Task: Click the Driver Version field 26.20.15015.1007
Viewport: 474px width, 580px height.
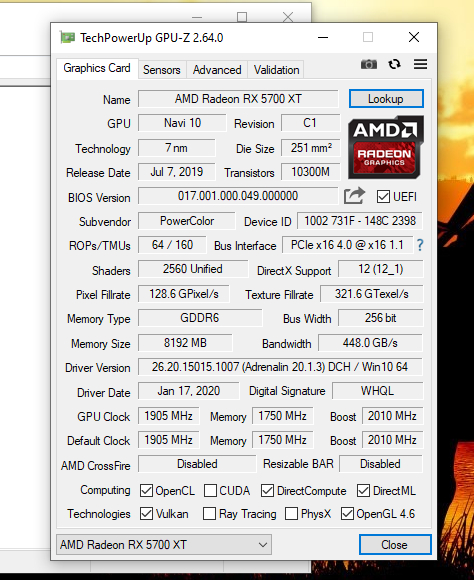Action: [280, 367]
